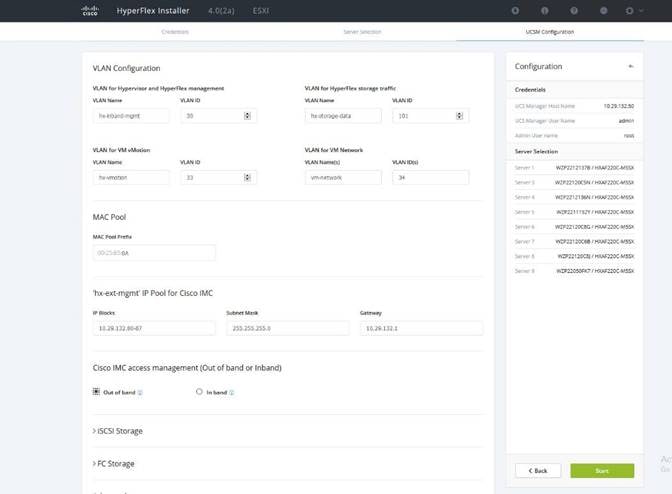This screenshot has height=494, width=672.
Task: Adjust the hx-vmotion VLAN ID stepper
Action: [247, 178]
